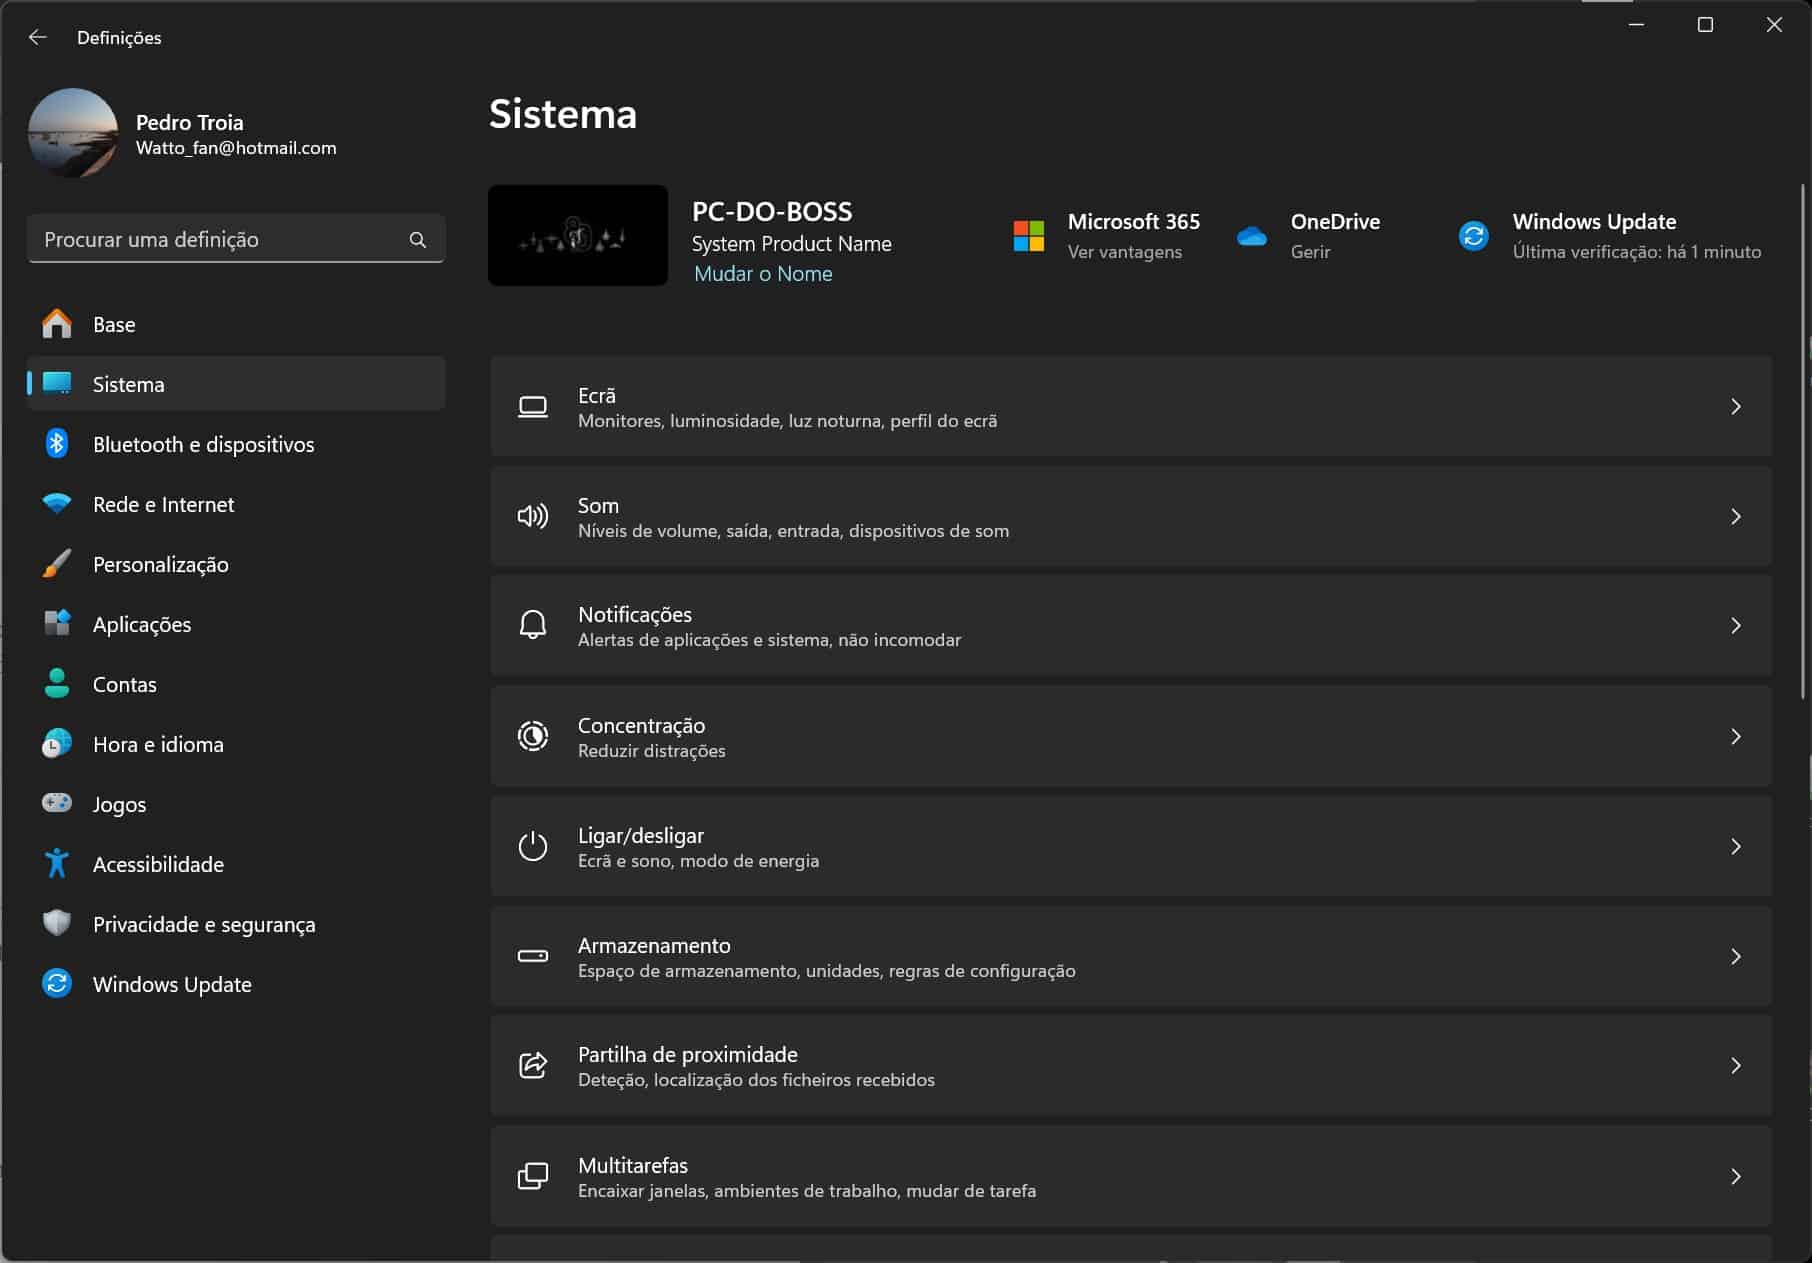The image size is (1812, 1263).
Task: Click the OneDrive cloud icon
Action: point(1251,237)
